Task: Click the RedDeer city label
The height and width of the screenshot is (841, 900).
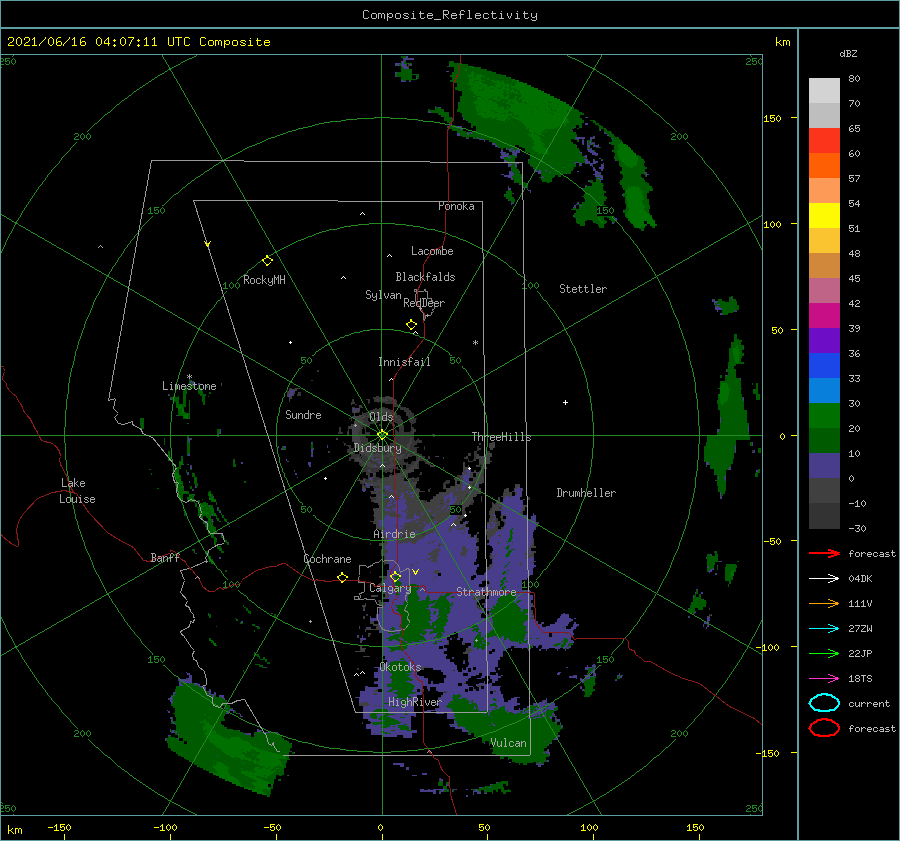Action: pos(424,303)
